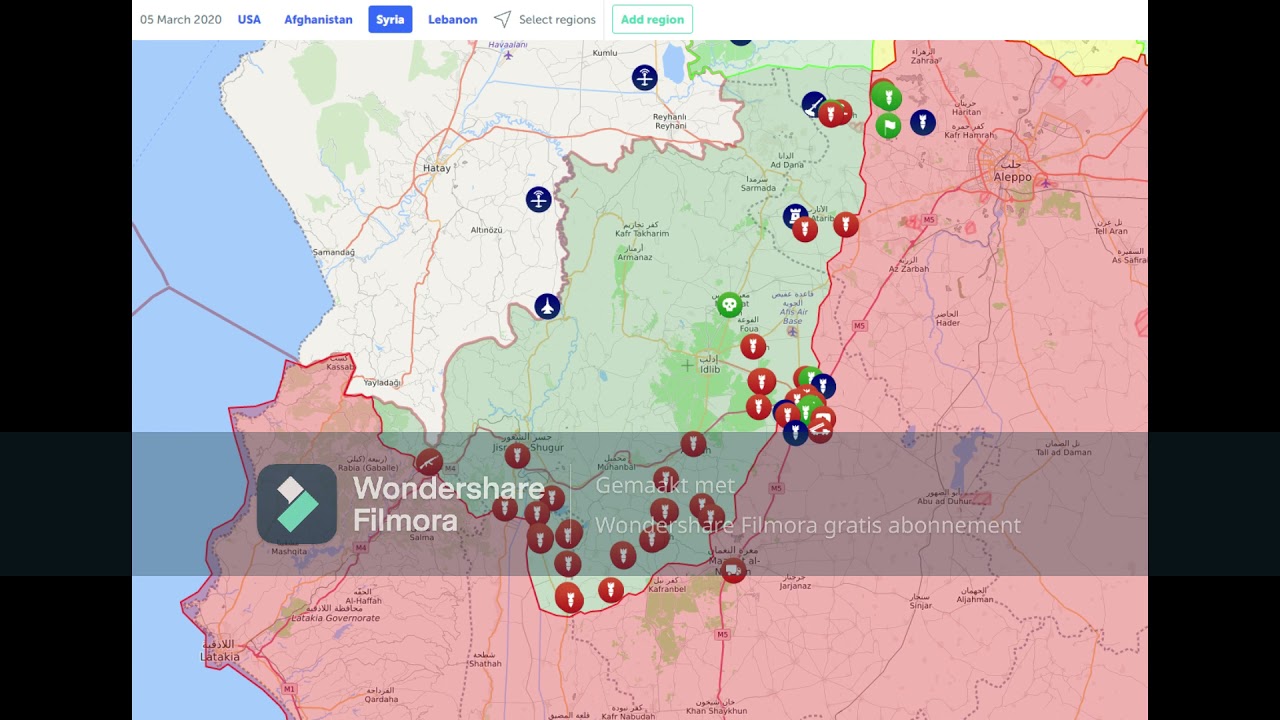Click the Samandağ town label
This screenshot has width=1280, height=720.
(334, 252)
